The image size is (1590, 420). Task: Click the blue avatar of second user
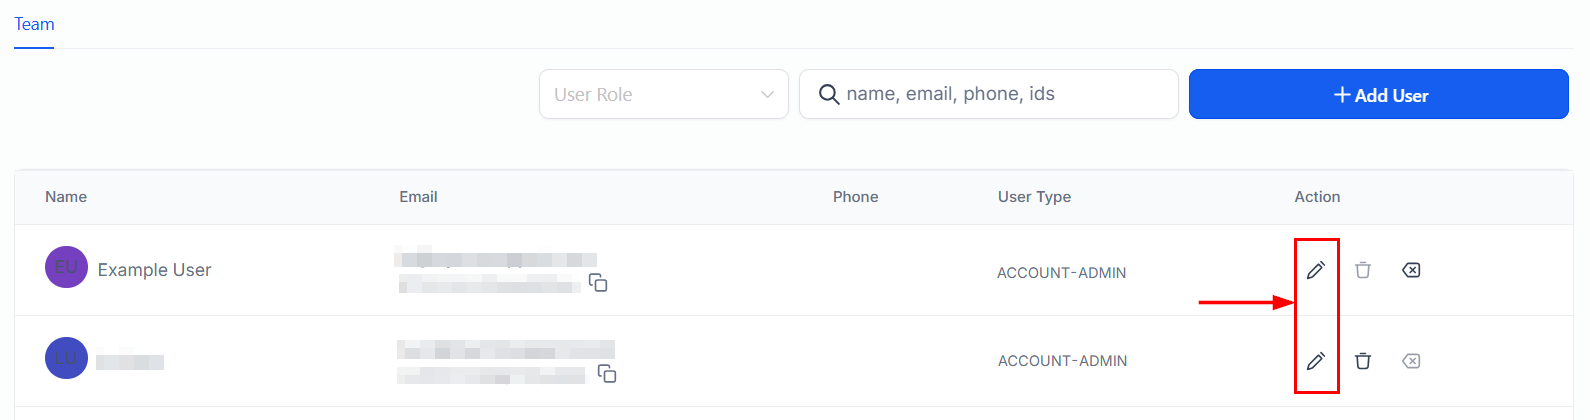[66, 358]
